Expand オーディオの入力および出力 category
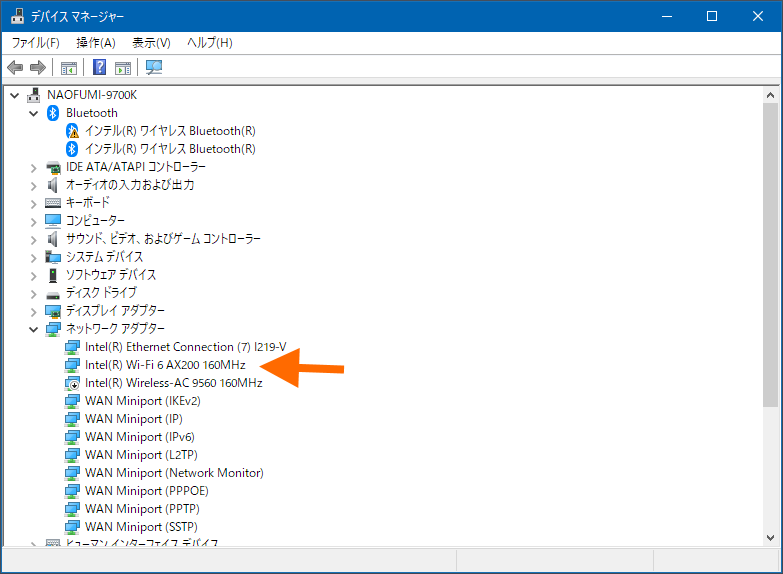 pos(33,186)
